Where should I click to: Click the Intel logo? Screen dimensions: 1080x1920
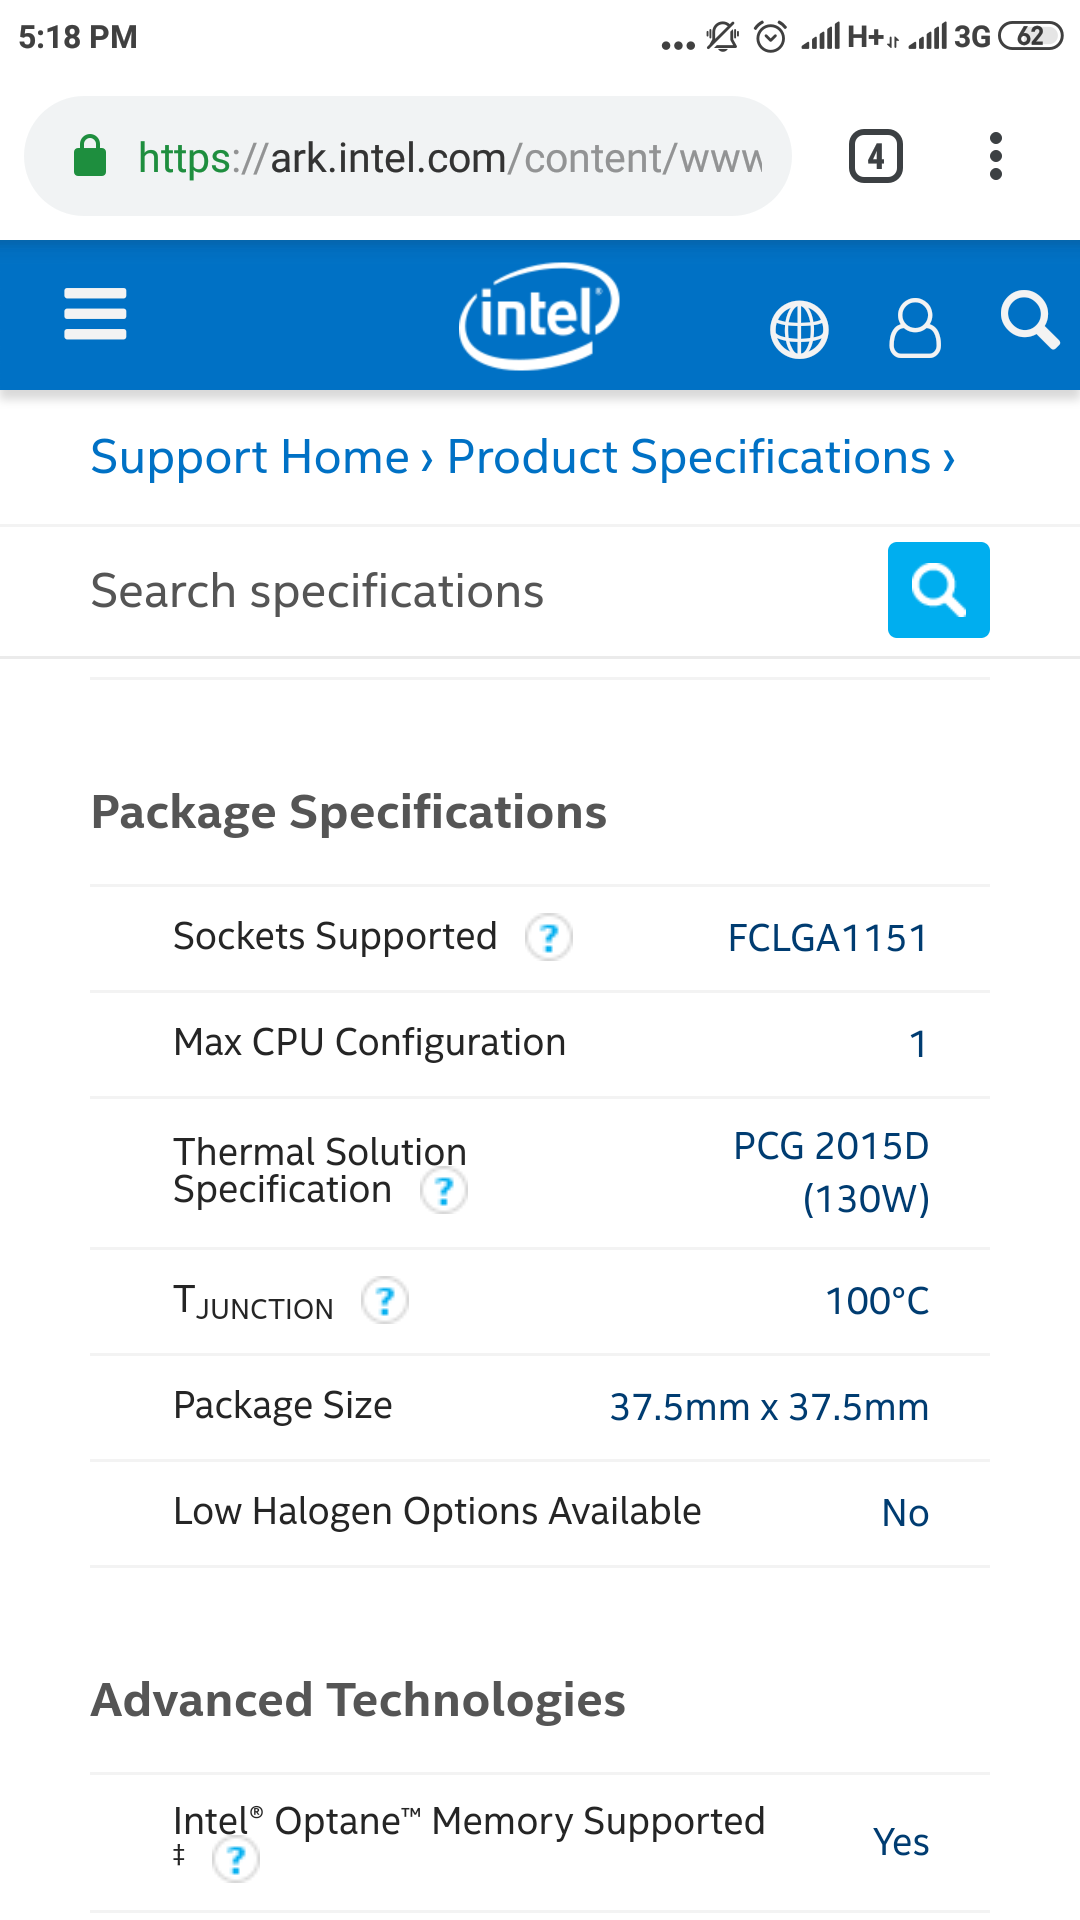(539, 315)
